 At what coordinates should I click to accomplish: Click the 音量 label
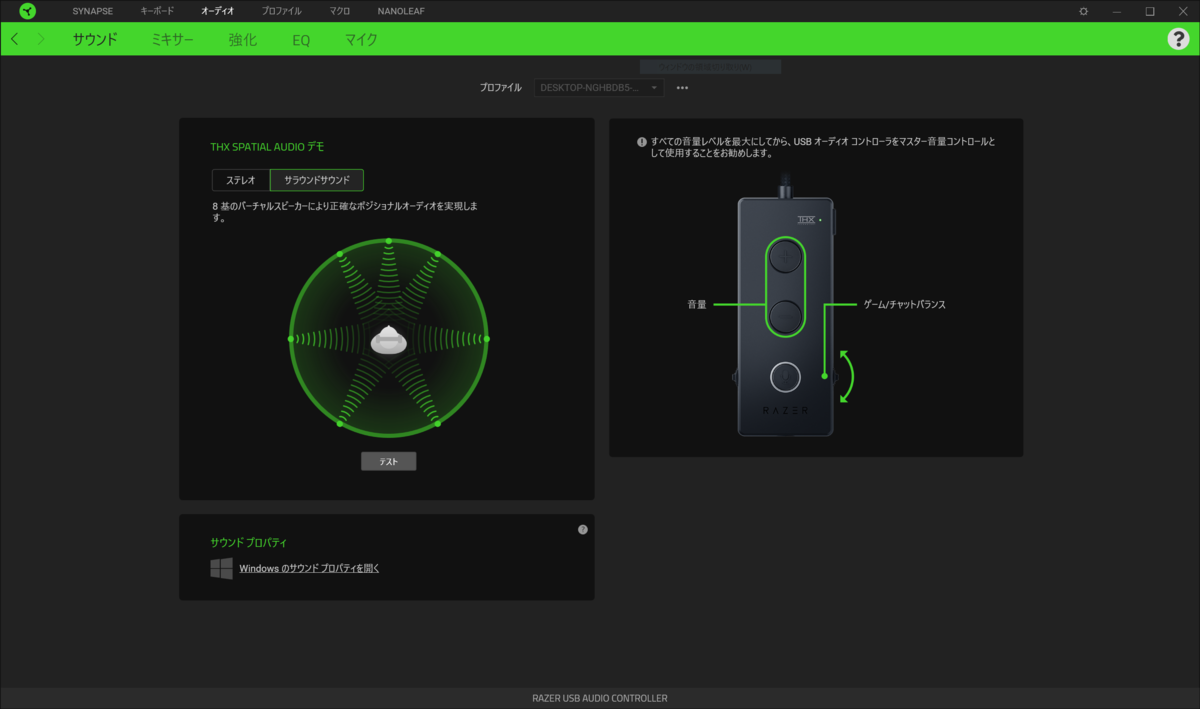coord(697,304)
